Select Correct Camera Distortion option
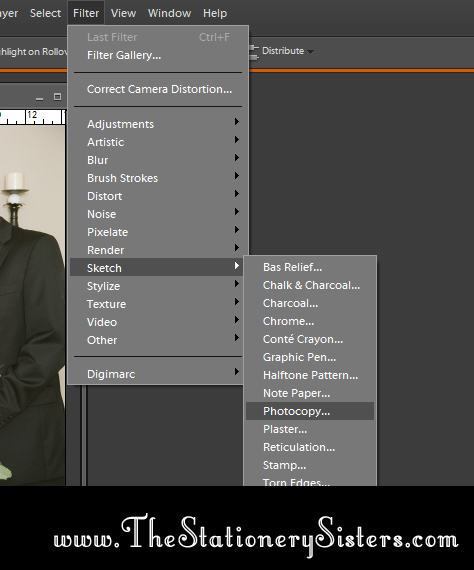Image resolution: width=474 pixels, height=570 pixels. coord(158,89)
